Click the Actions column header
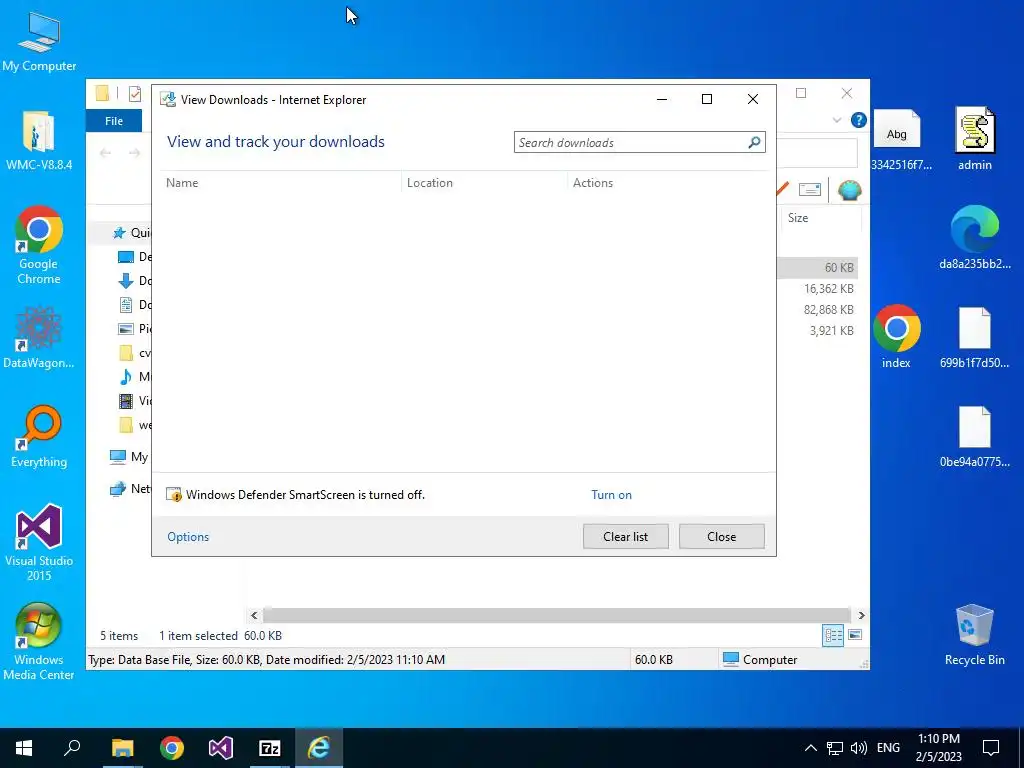This screenshot has height=768, width=1024. pyautogui.click(x=667, y=183)
